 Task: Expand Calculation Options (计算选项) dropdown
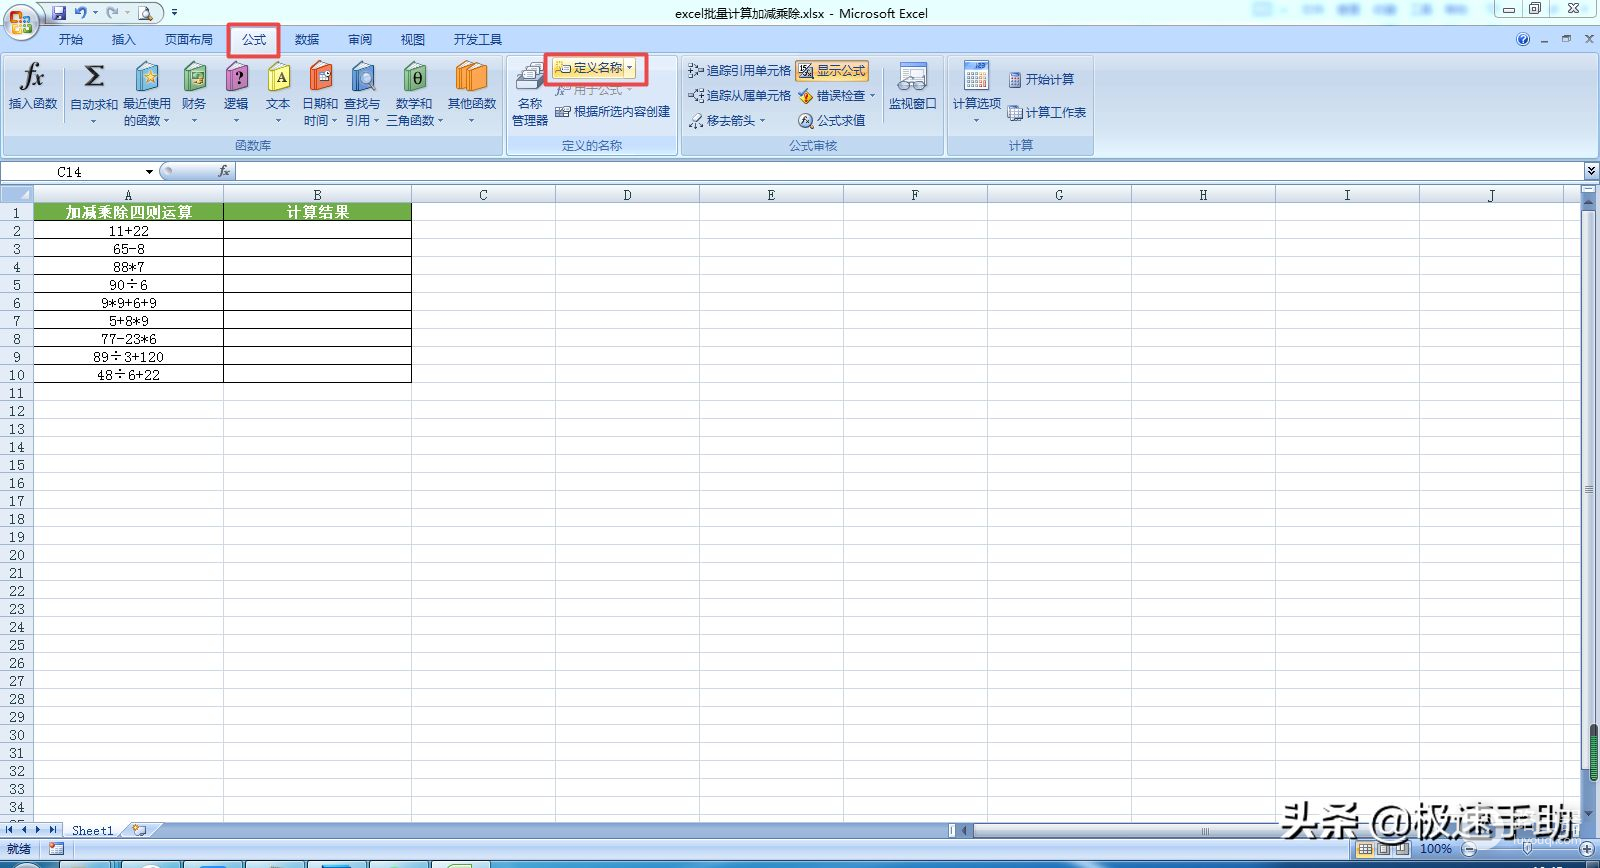pyautogui.click(x=976, y=120)
